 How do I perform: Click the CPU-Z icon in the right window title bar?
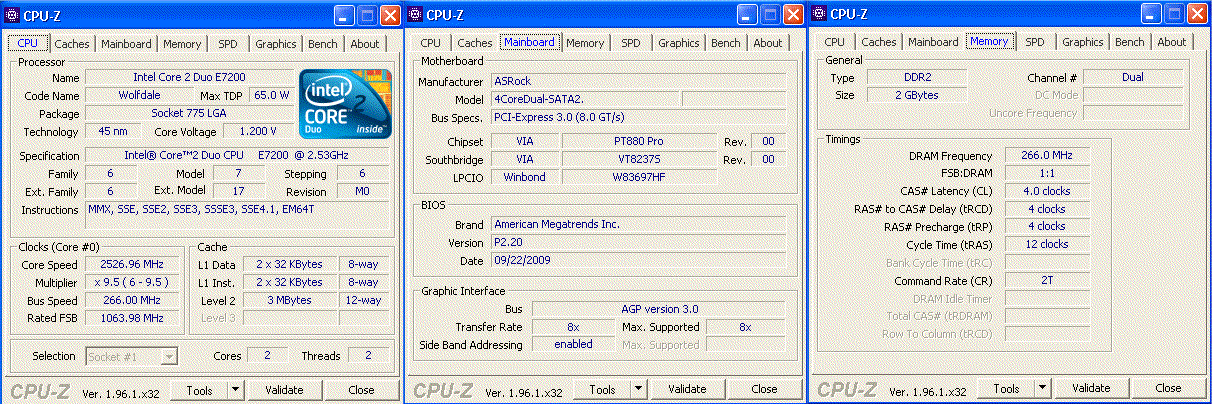(x=819, y=14)
